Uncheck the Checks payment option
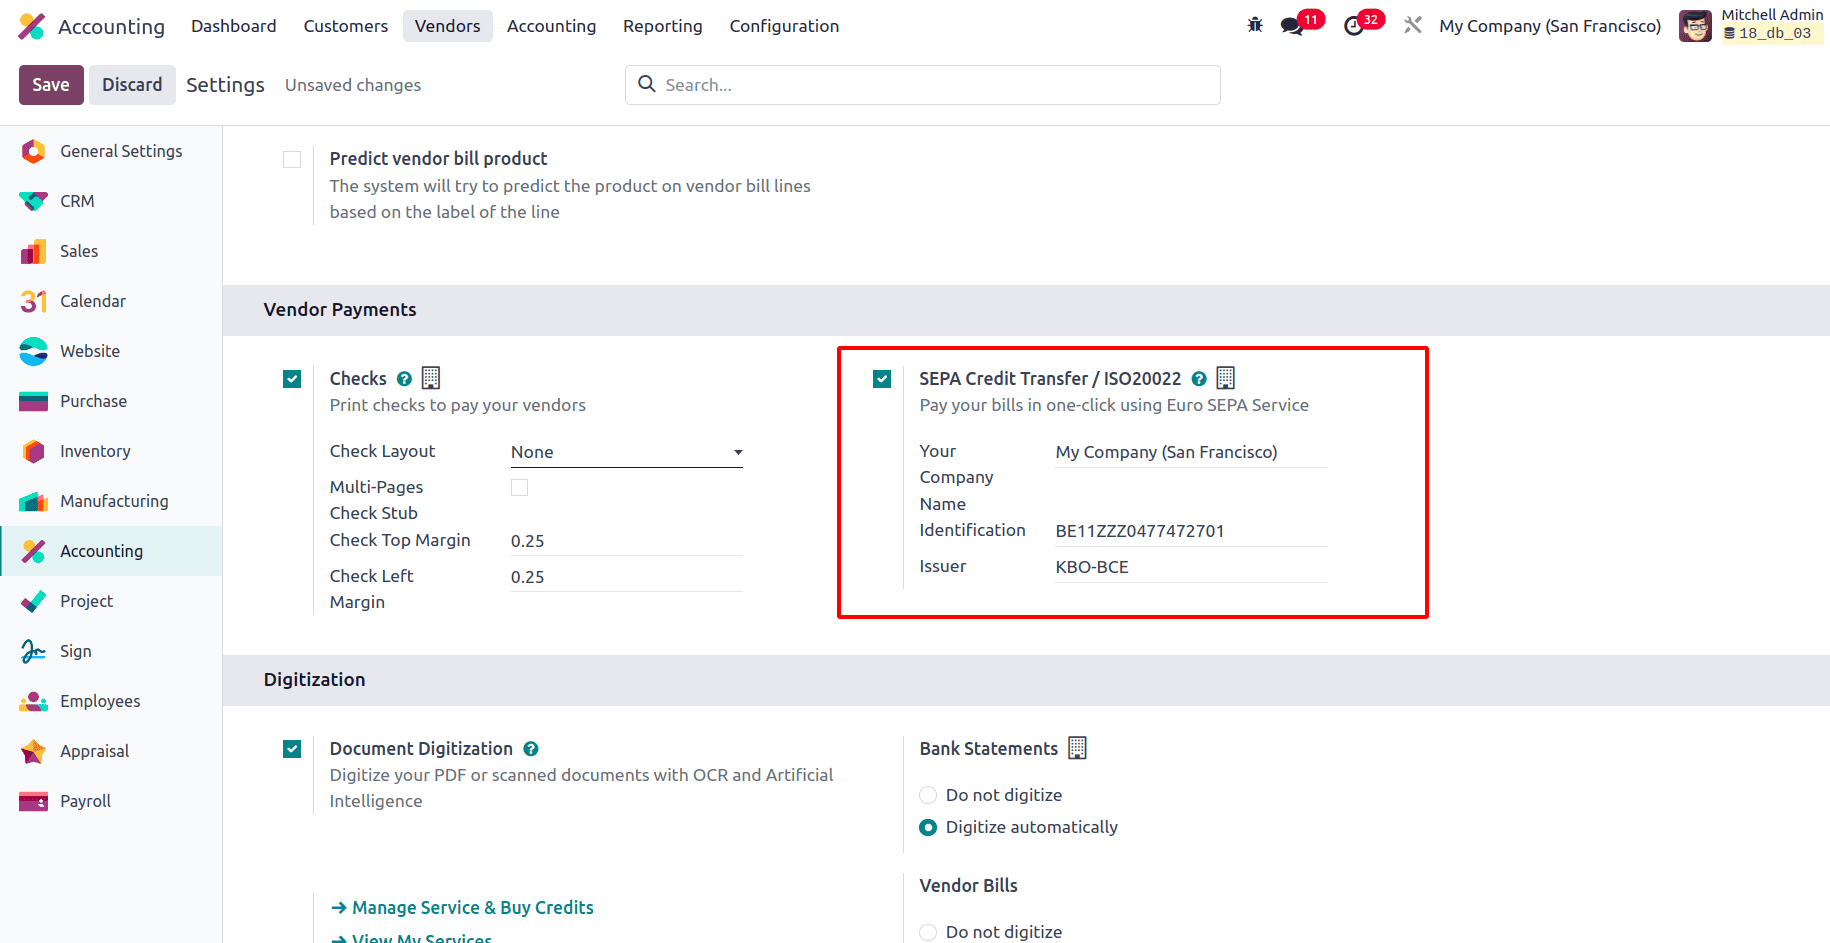Viewport: 1830px width, 943px height. point(292,379)
